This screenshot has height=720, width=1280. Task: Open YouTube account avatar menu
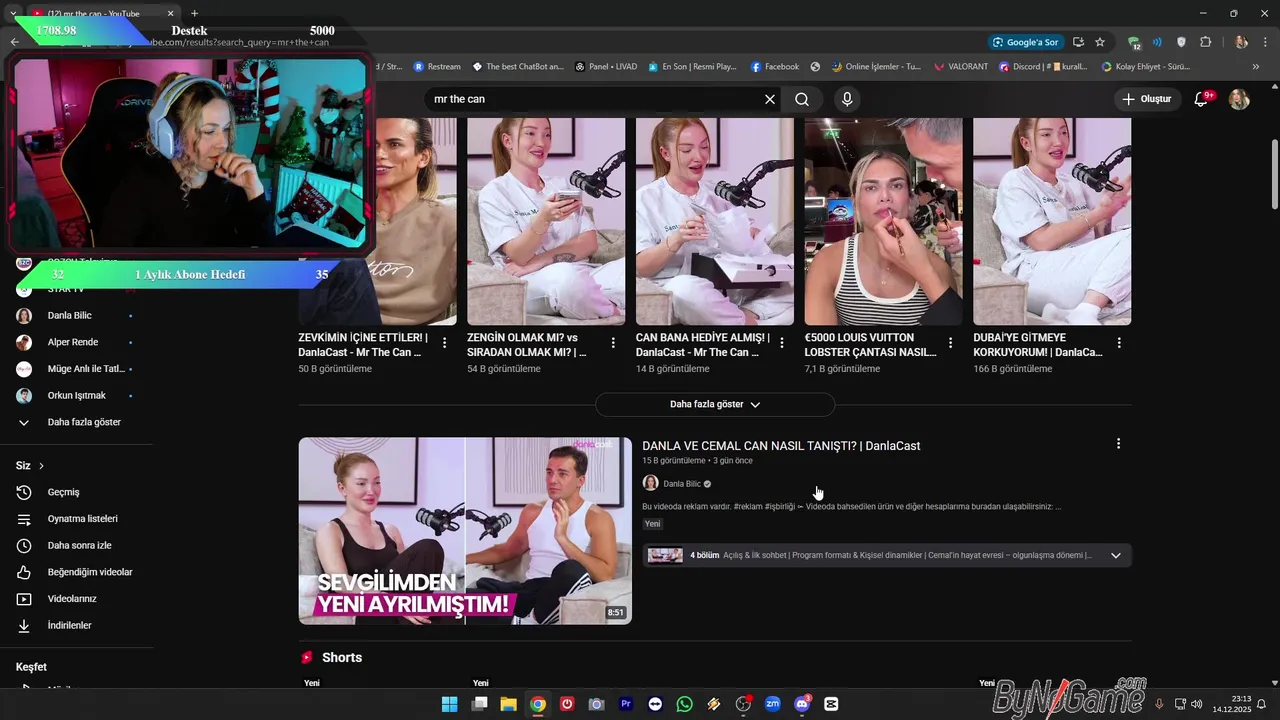[1239, 99]
